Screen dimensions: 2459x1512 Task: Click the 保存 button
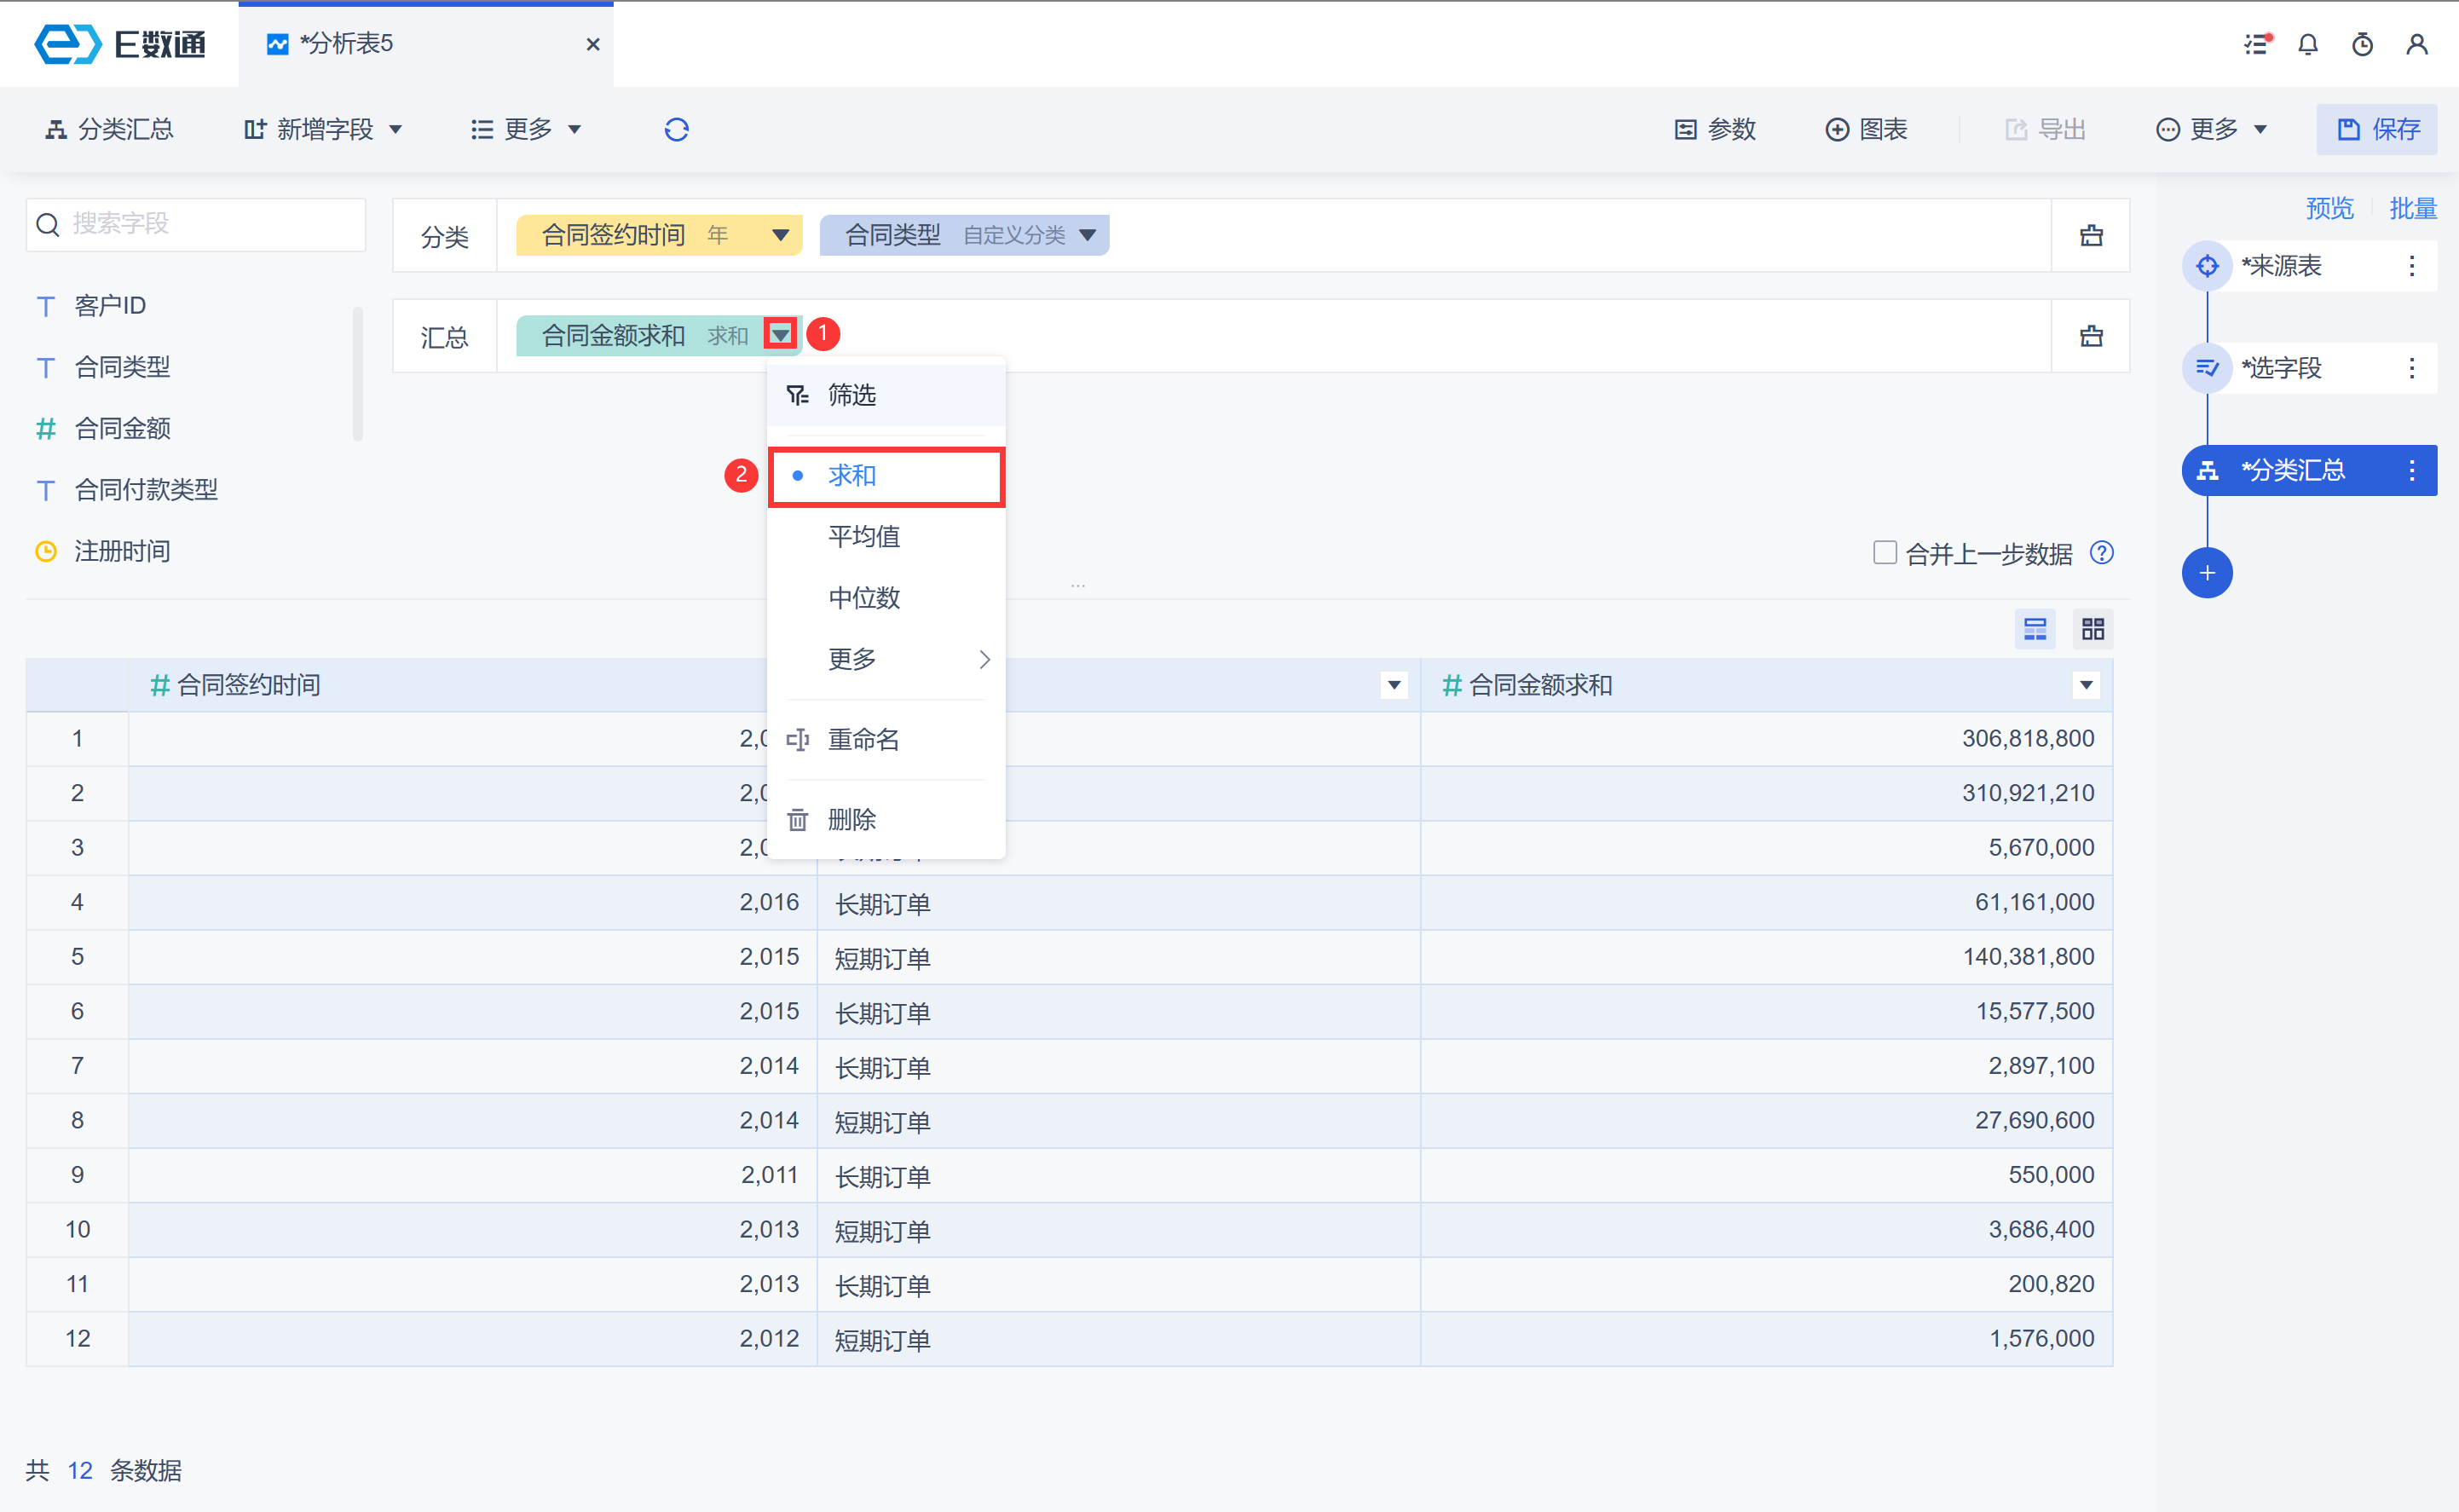(x=2377, y=130)
